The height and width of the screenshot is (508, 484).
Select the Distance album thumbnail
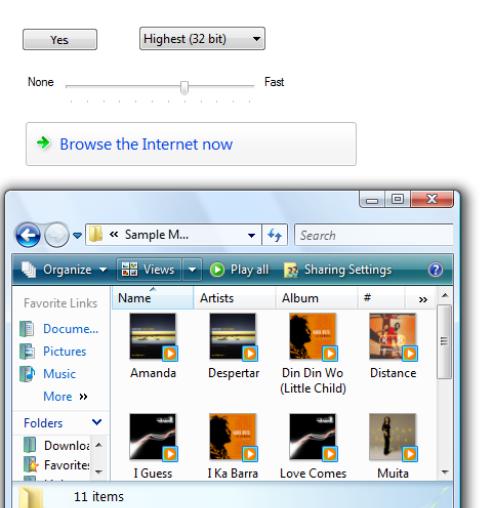tap(393, 337)
